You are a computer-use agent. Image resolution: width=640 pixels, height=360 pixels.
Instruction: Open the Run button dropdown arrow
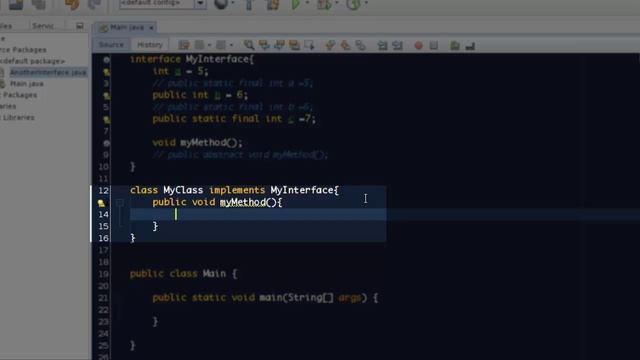coord(307,3)
